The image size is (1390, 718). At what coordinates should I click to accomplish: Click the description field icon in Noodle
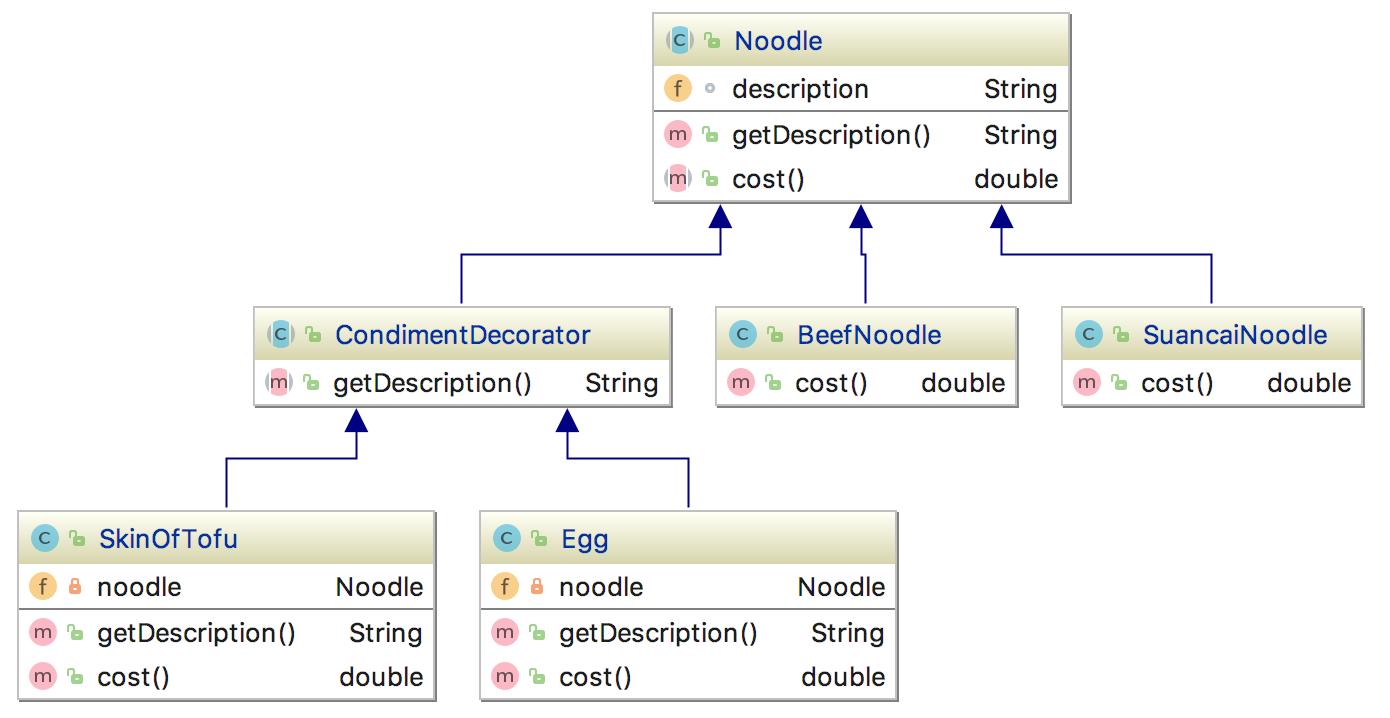click(678, 89)
